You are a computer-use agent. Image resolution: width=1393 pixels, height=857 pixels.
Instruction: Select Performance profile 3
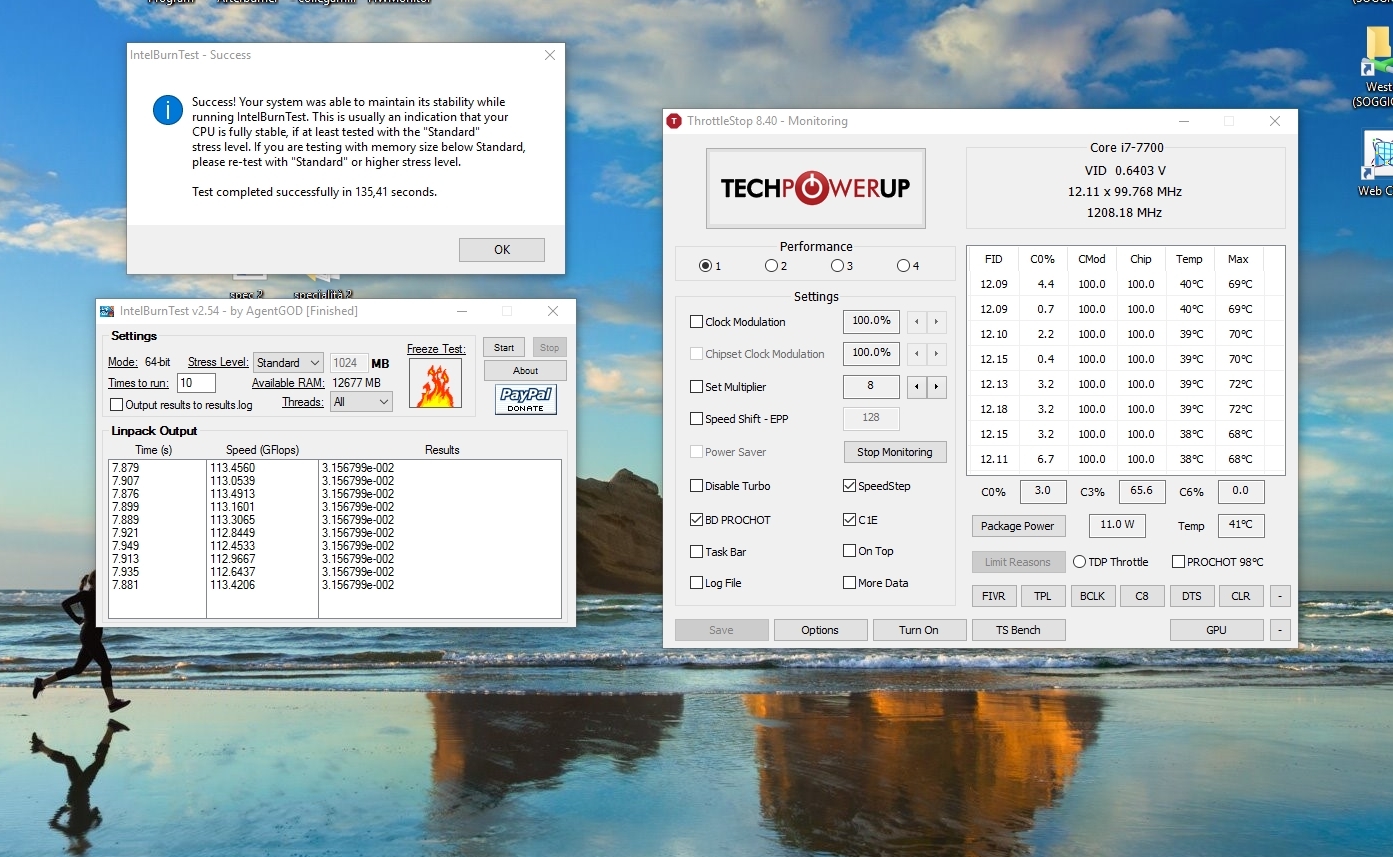[837, 266]
